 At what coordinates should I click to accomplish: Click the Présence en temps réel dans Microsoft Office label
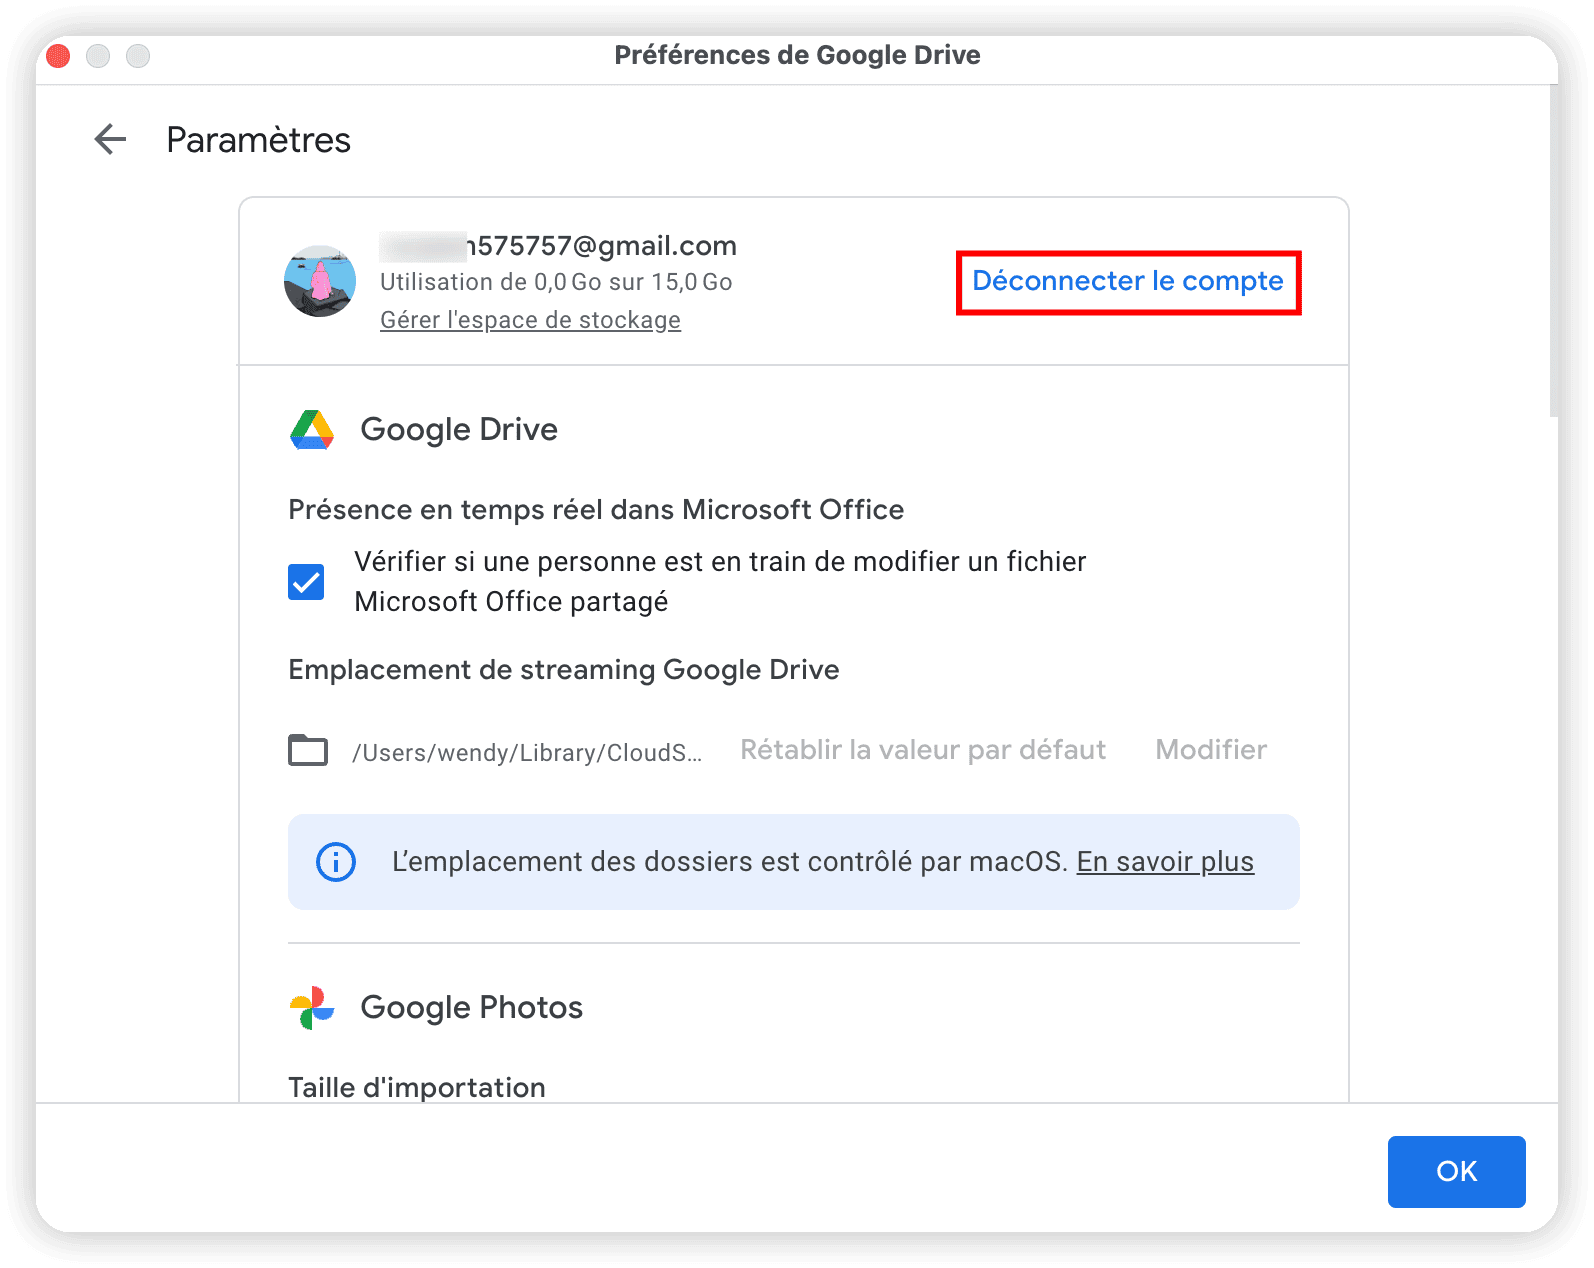(x=596, y=510)
